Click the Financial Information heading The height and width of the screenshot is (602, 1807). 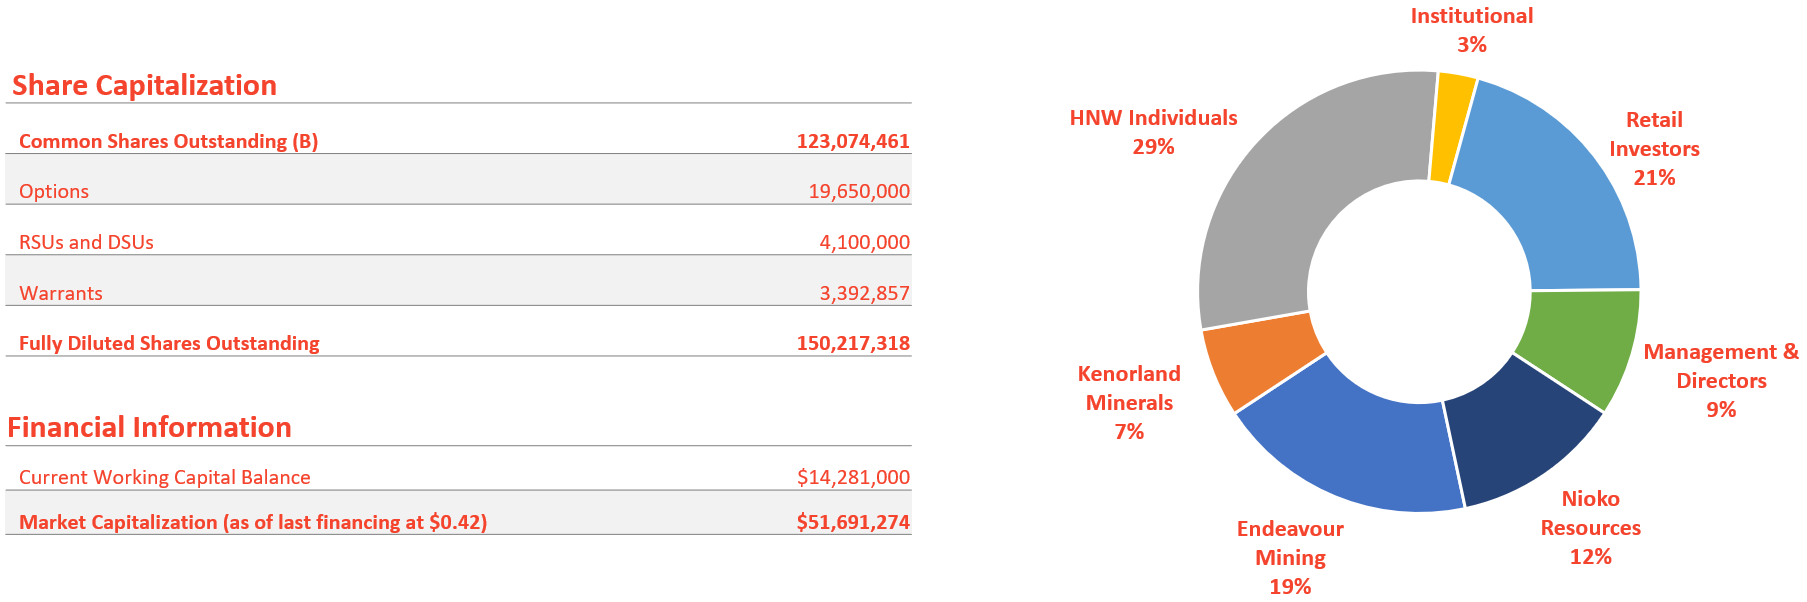[149, 428]
